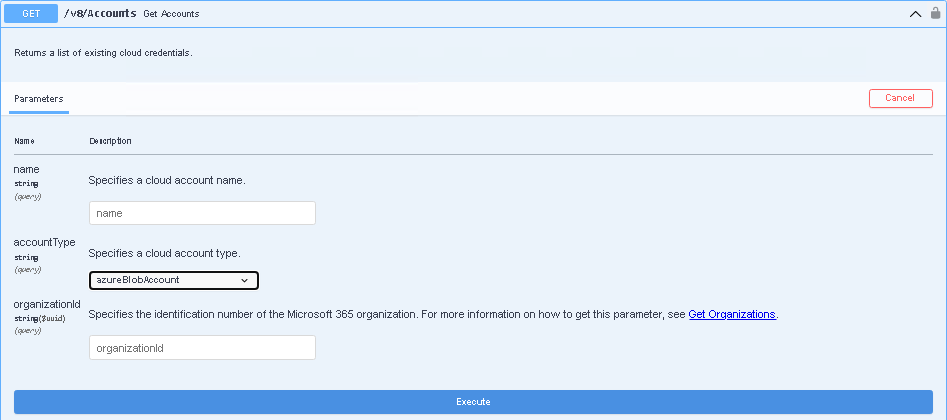The image size is (947, 420).
Task: Click the 'Returns a list' description text
Action: pos(103,52)
